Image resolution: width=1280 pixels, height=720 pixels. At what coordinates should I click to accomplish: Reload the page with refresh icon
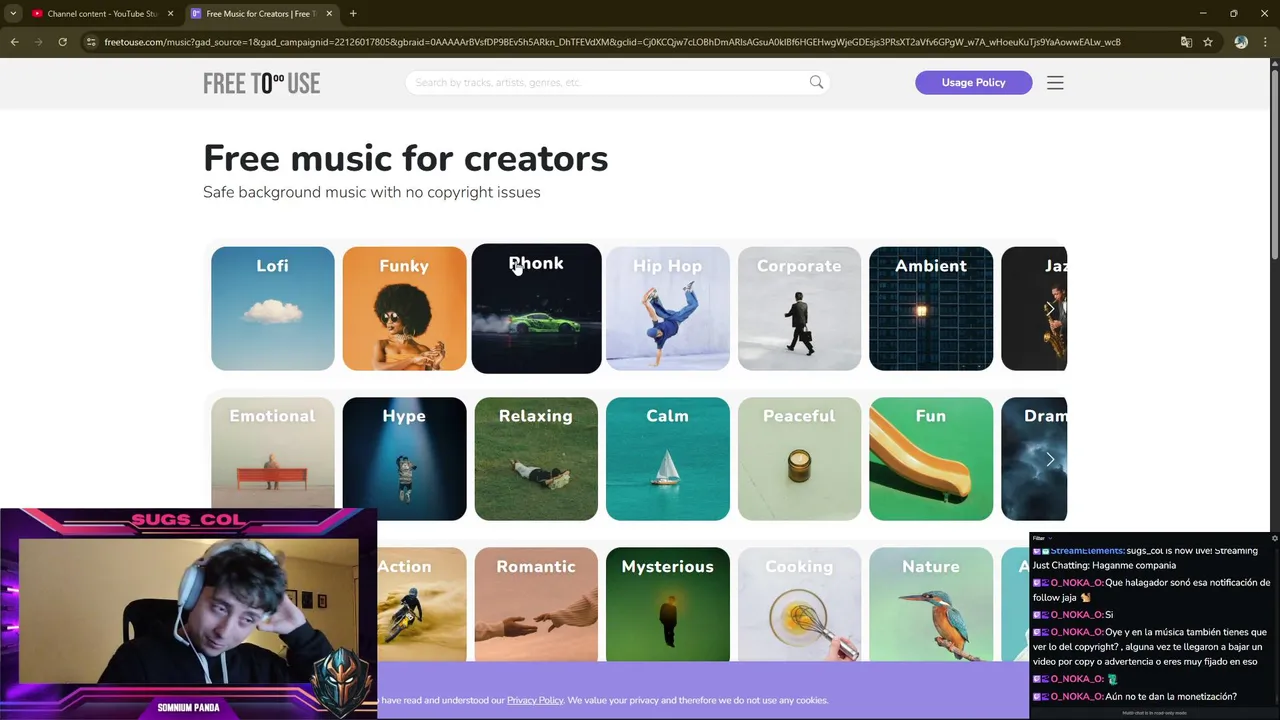62,42
